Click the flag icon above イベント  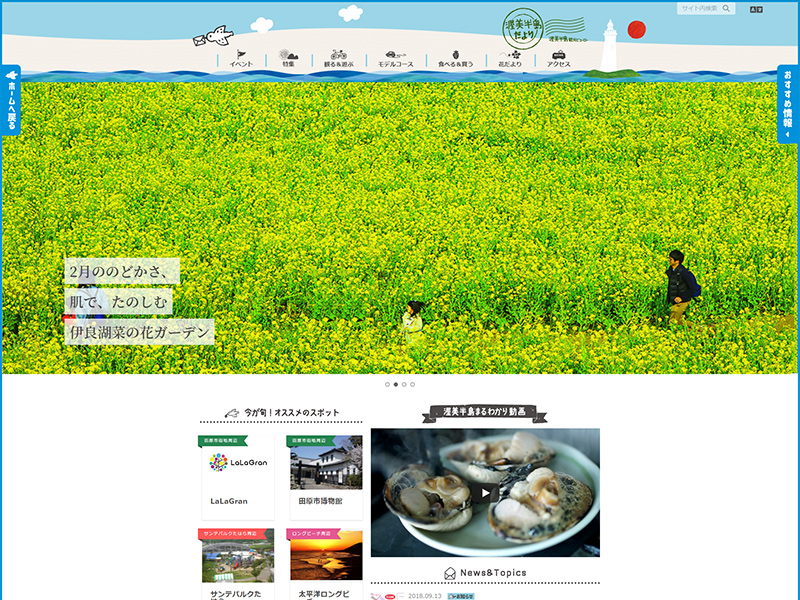(x=241, y=54)
